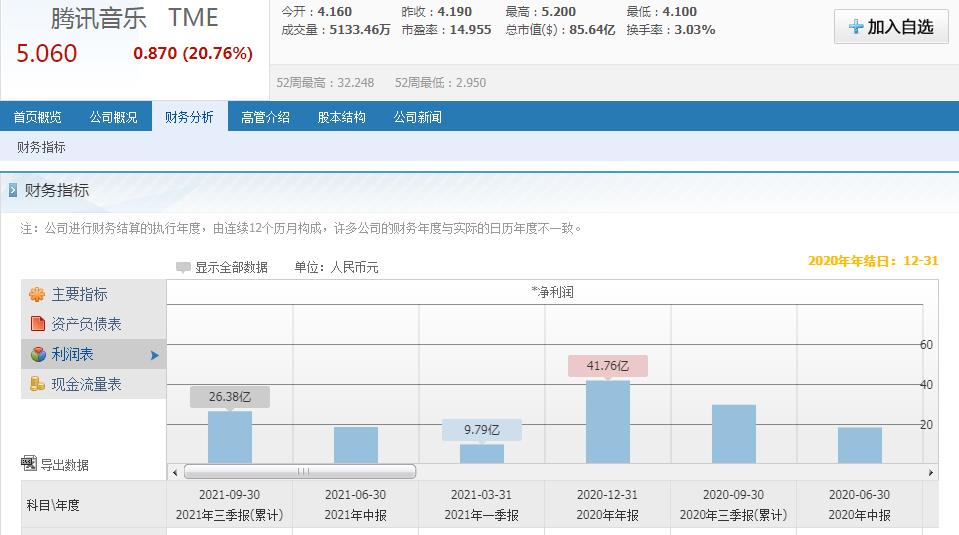
Task: Click the 2021年三季报(累计) column header
Action: pos(230,504)
